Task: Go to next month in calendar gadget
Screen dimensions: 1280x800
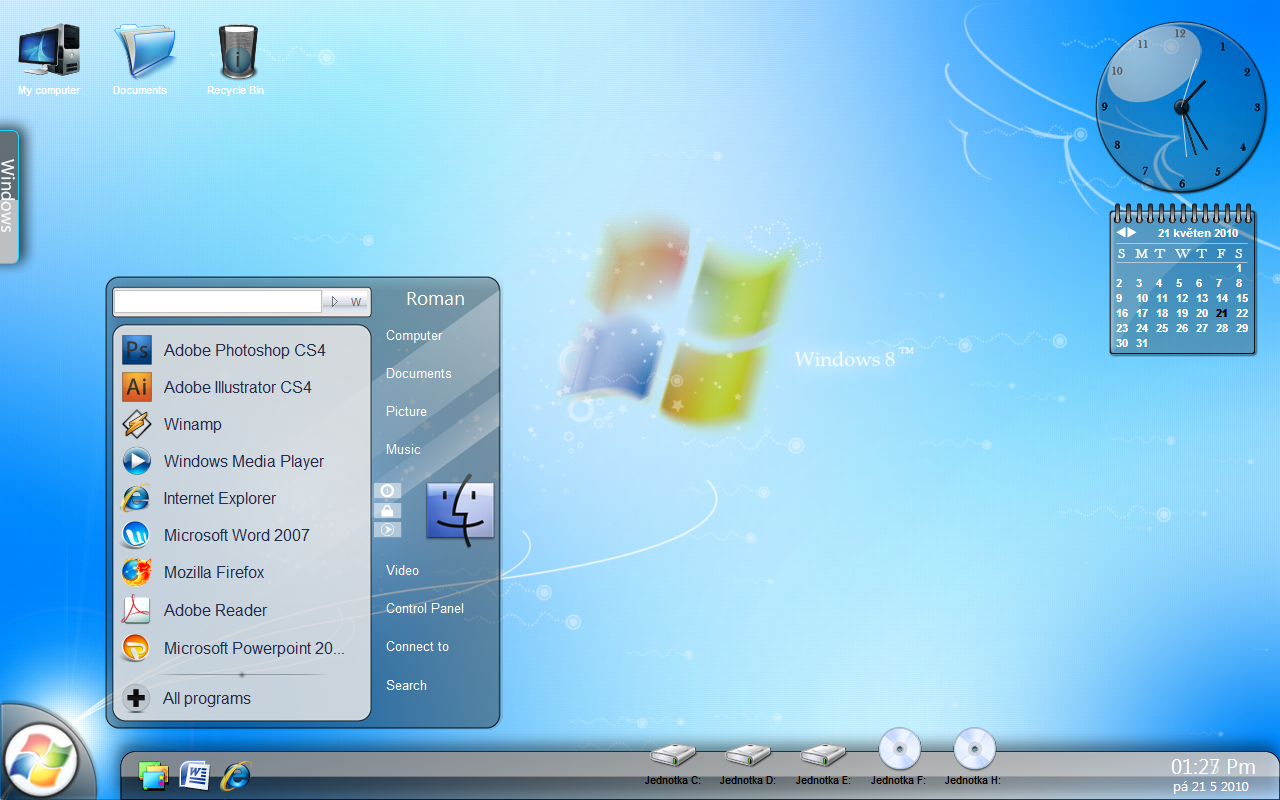Action: 1132,232
